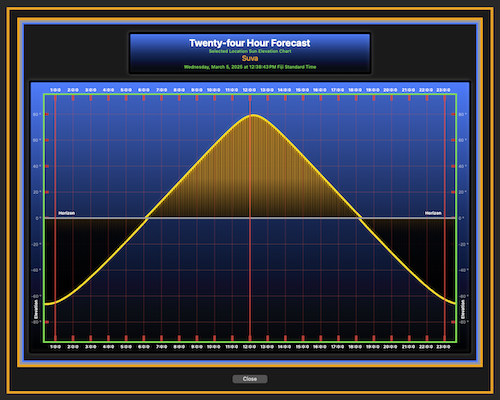Click the -40° label on left axis
This screenshot has height=400, width=500.
[x=36, y=270]
